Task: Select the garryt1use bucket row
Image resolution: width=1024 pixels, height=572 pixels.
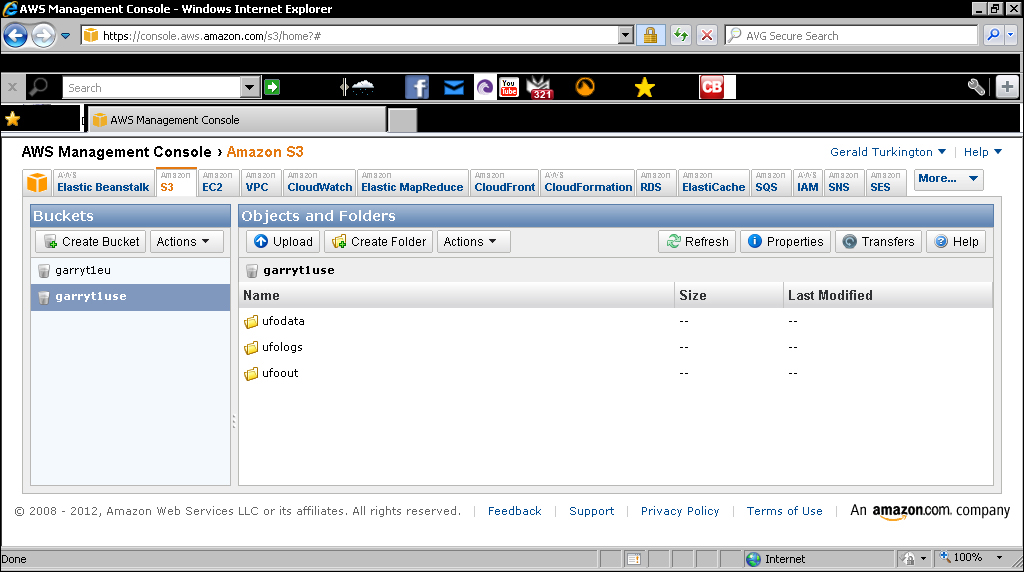Action: [131, 297]
